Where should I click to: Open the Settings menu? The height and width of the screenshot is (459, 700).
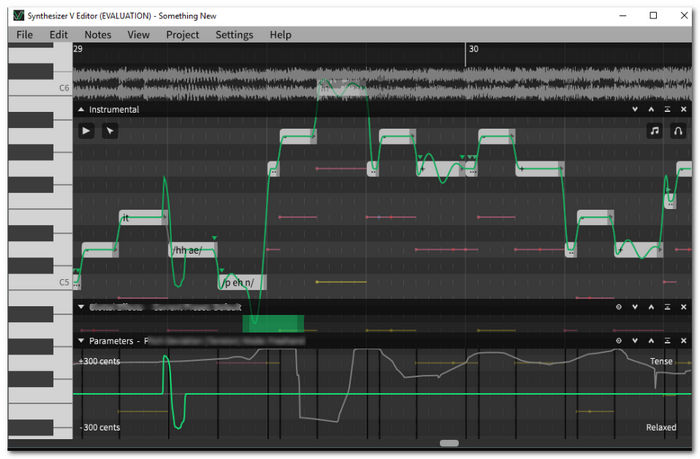tap(234, 34)
